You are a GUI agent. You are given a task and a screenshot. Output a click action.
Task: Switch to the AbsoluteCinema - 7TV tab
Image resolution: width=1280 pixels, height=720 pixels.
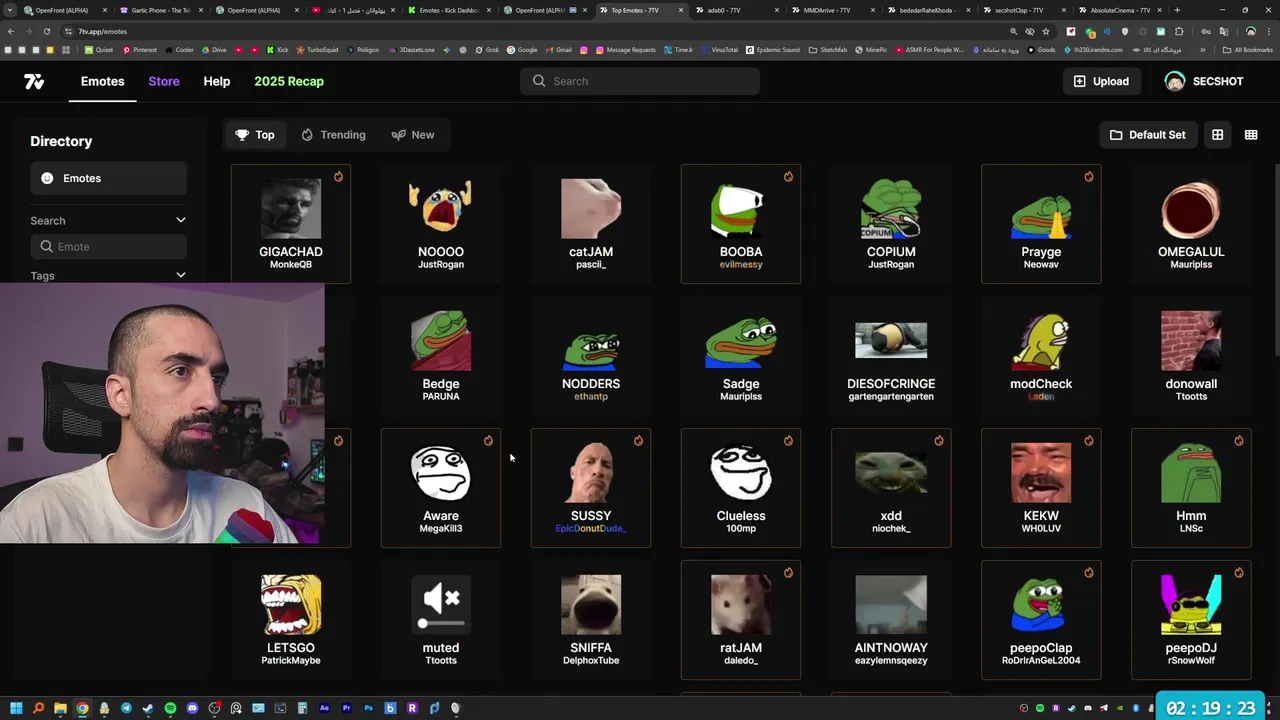pyautogui.click(x=1120, y=10)
